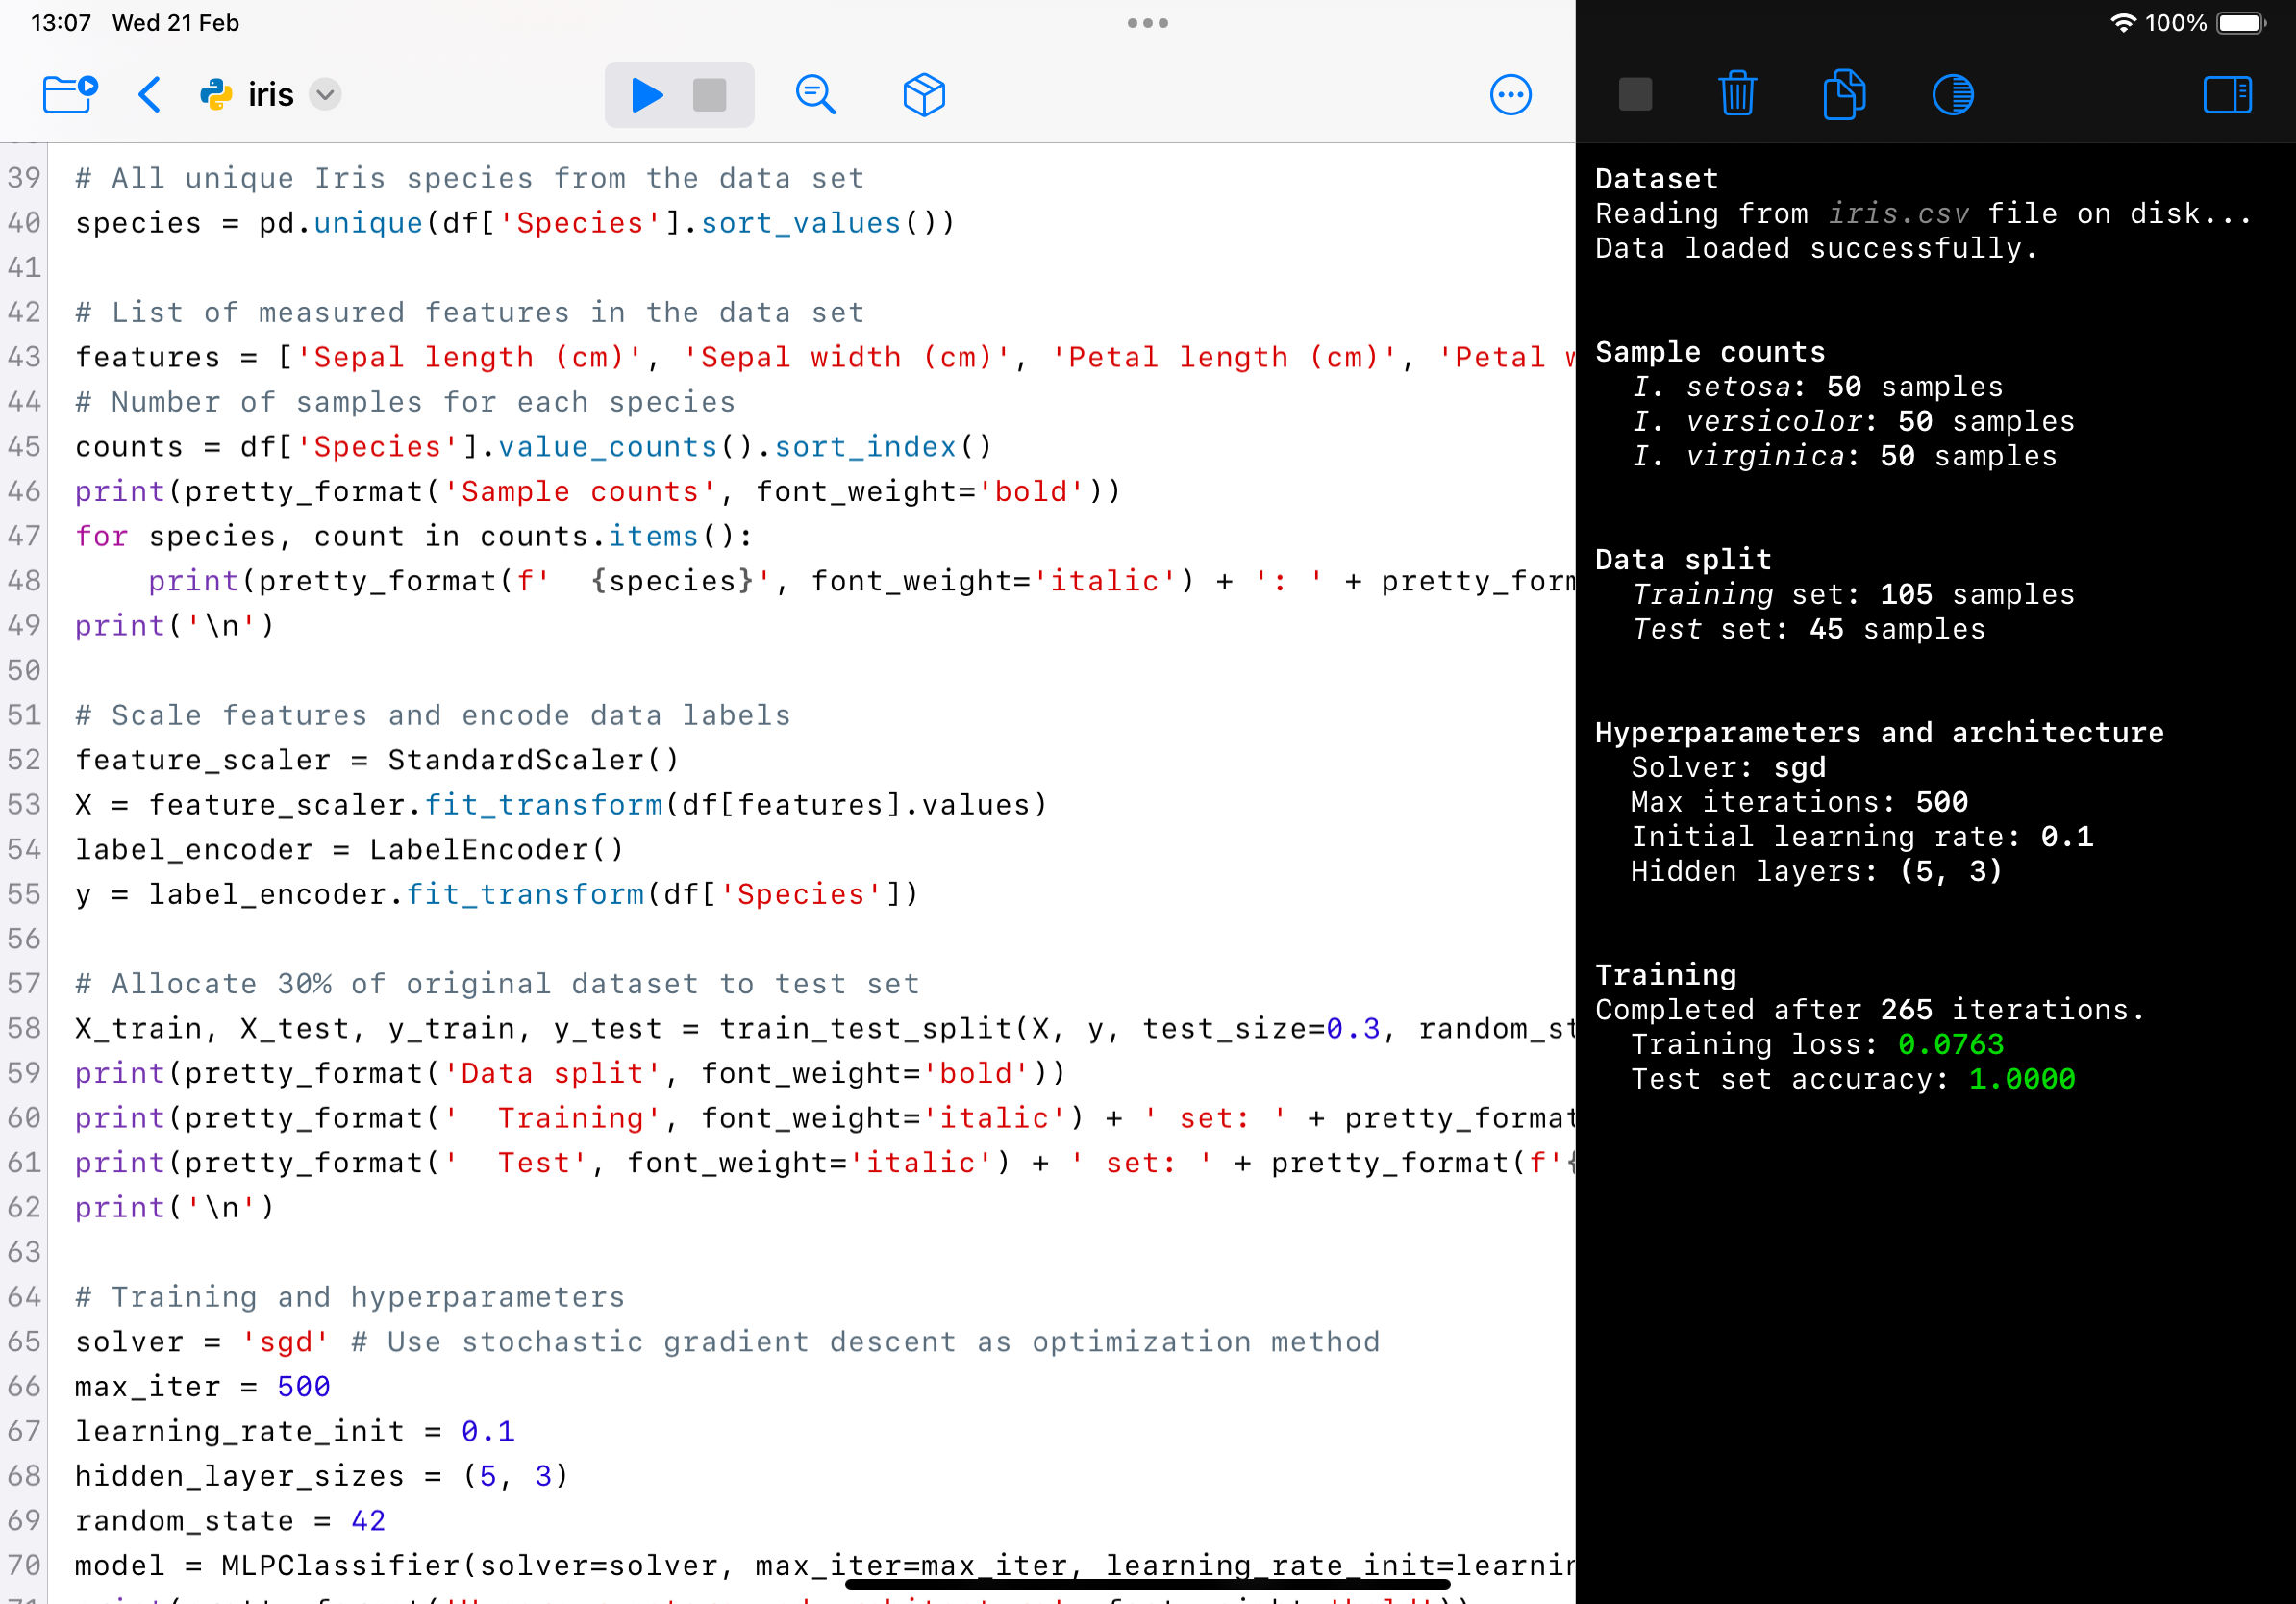Tap the home indicator bar at bottom

tap(1147, 1584)
